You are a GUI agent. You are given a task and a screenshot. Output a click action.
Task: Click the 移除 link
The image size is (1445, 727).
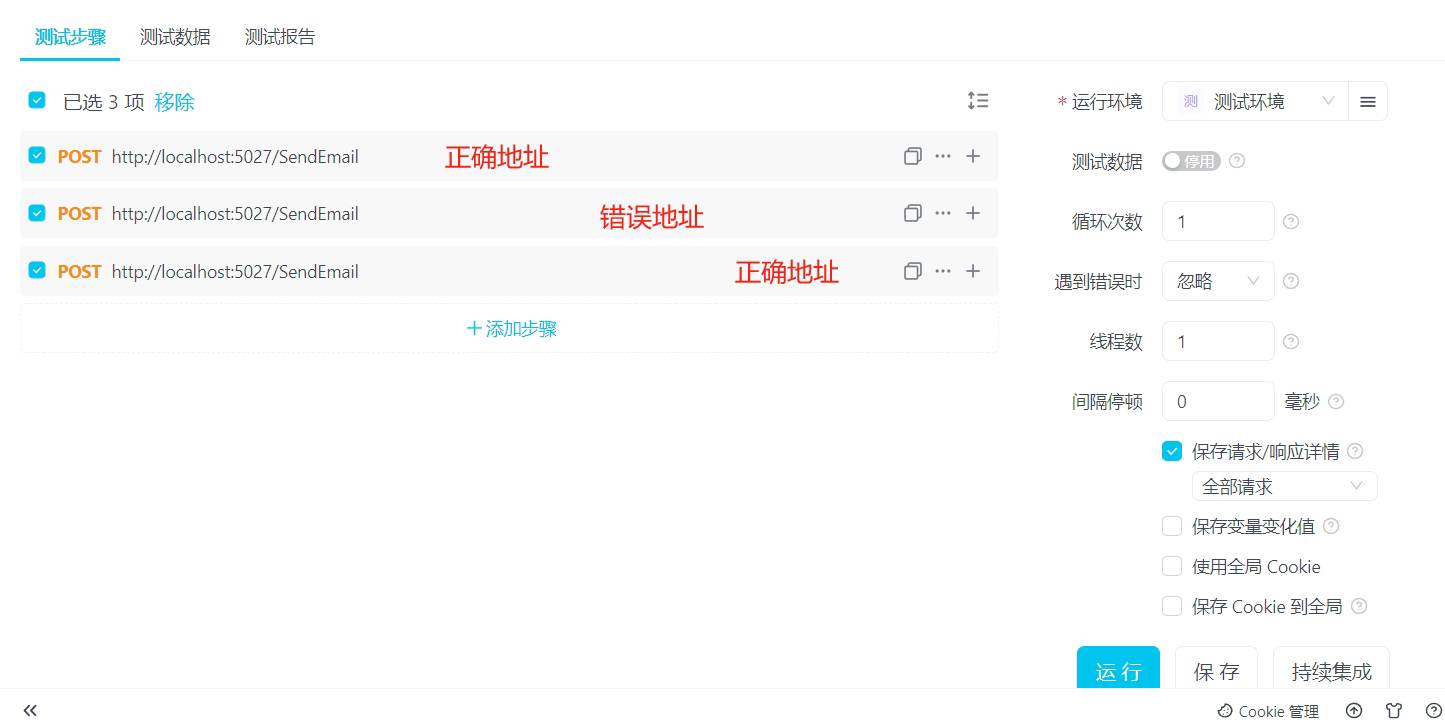click(174, 101)
